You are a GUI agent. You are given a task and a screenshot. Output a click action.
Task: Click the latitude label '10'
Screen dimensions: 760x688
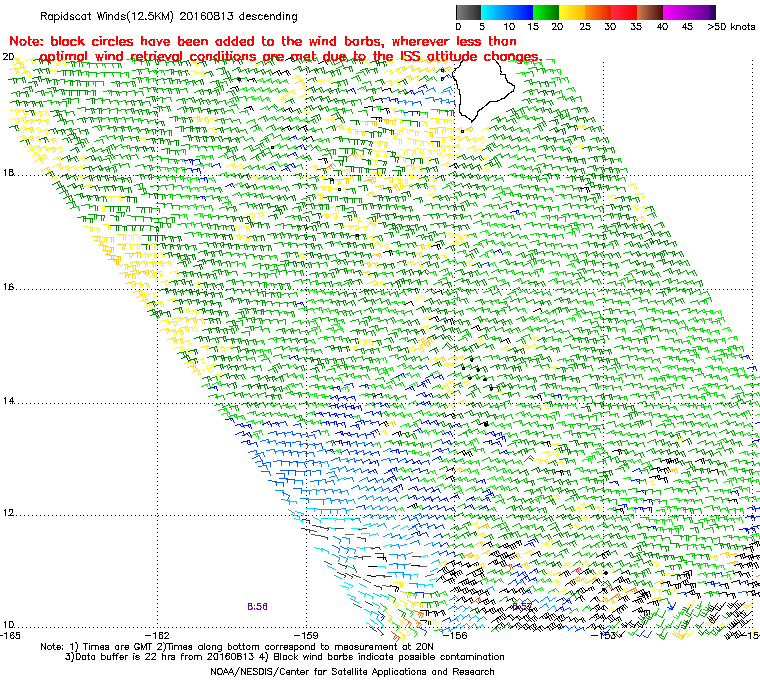coord(8,625)
